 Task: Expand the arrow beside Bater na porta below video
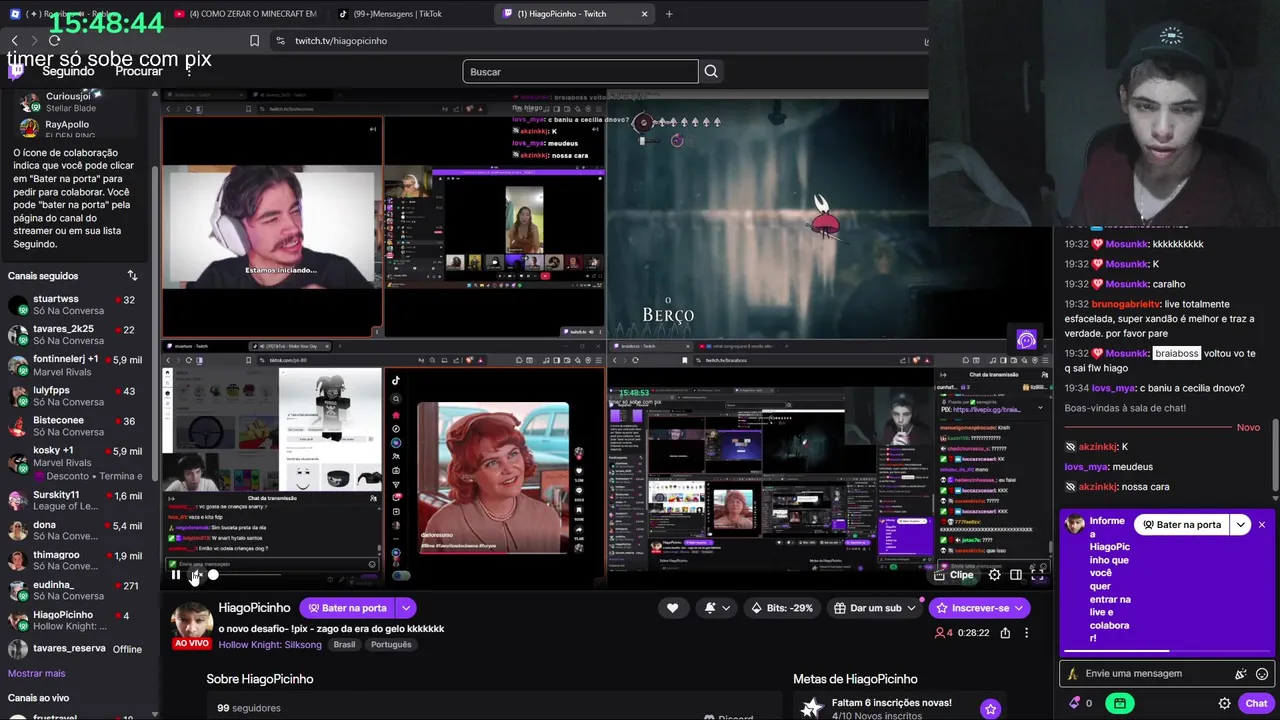point(406,608)
